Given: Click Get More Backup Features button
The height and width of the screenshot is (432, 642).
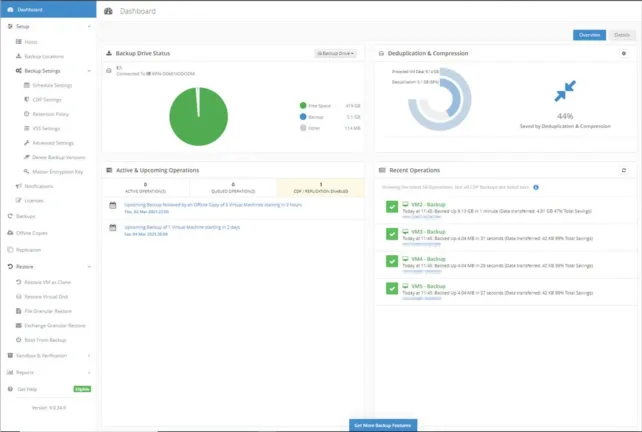Looking at the screenshot, I should 384,425.
